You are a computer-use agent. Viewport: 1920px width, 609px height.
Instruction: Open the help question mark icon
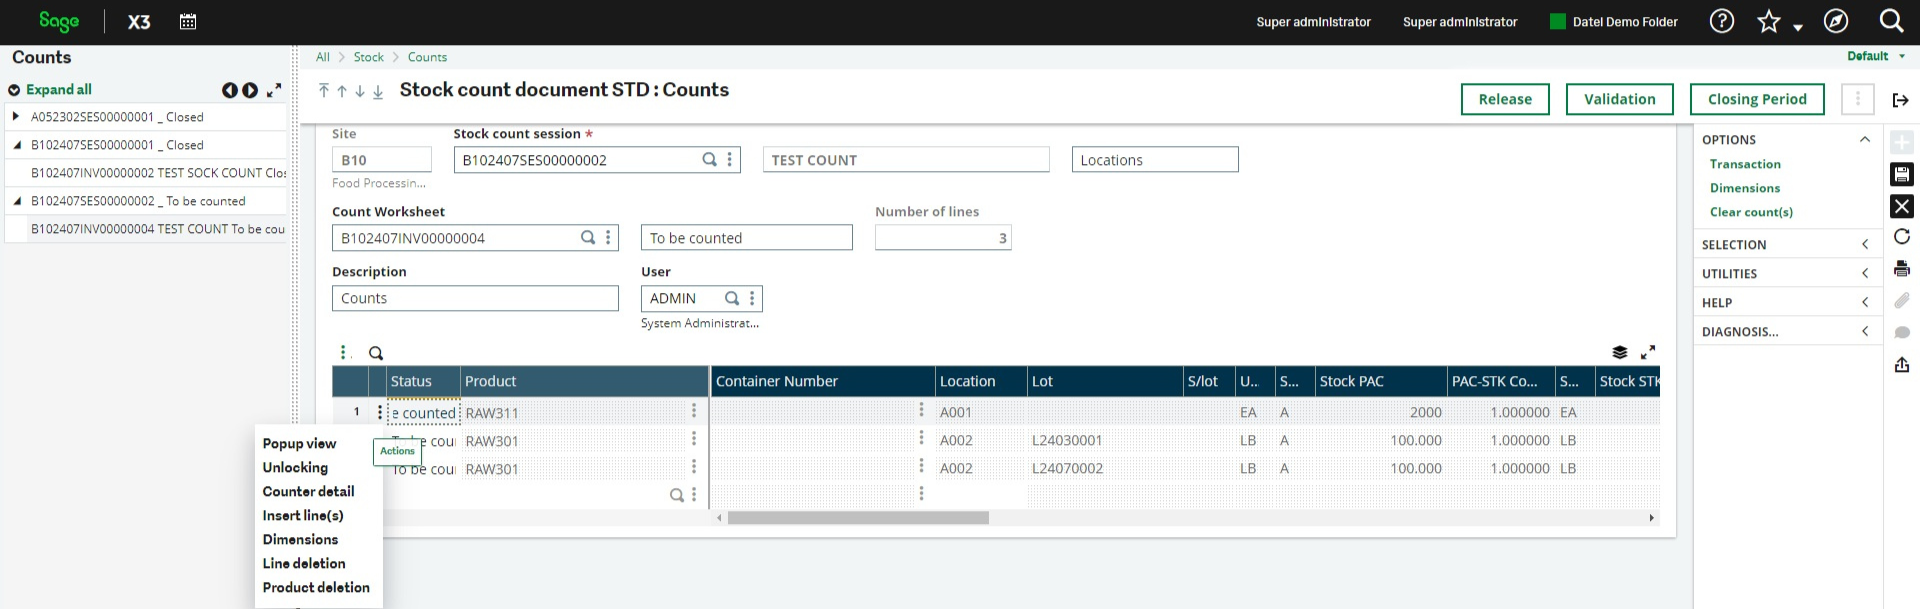(1721, 21)
